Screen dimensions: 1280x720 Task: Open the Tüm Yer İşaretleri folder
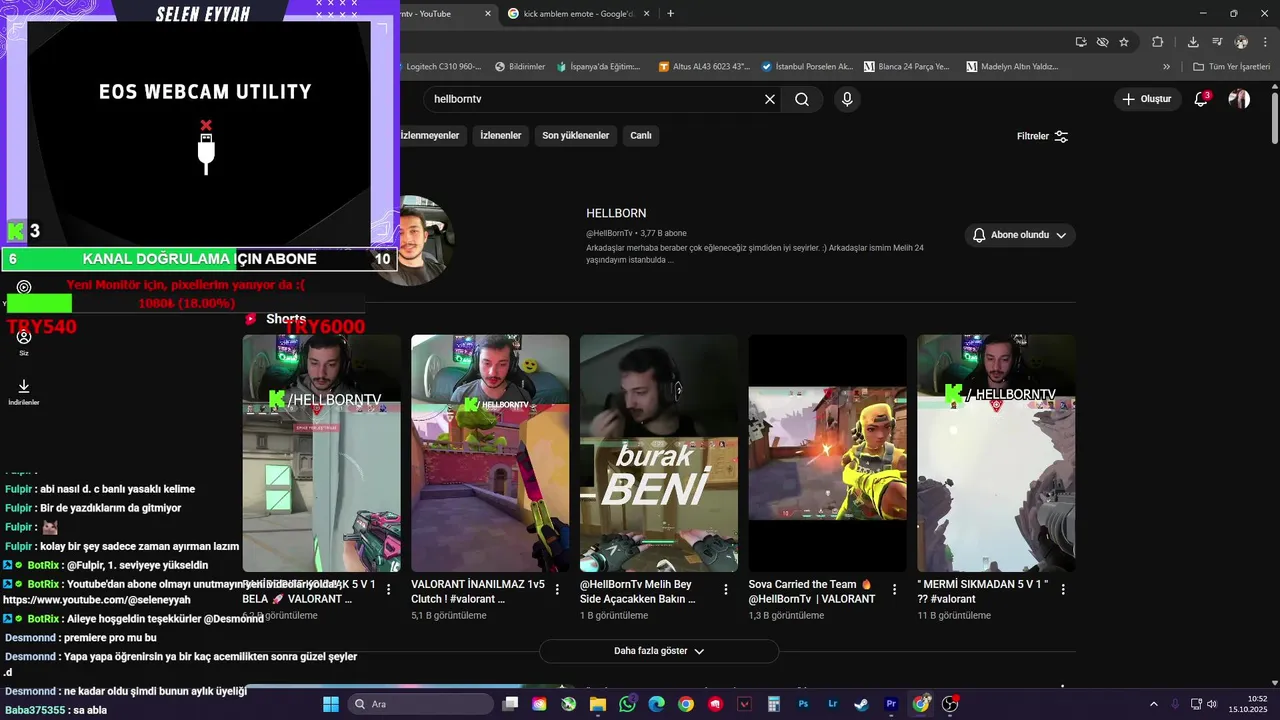(1231, 67)
